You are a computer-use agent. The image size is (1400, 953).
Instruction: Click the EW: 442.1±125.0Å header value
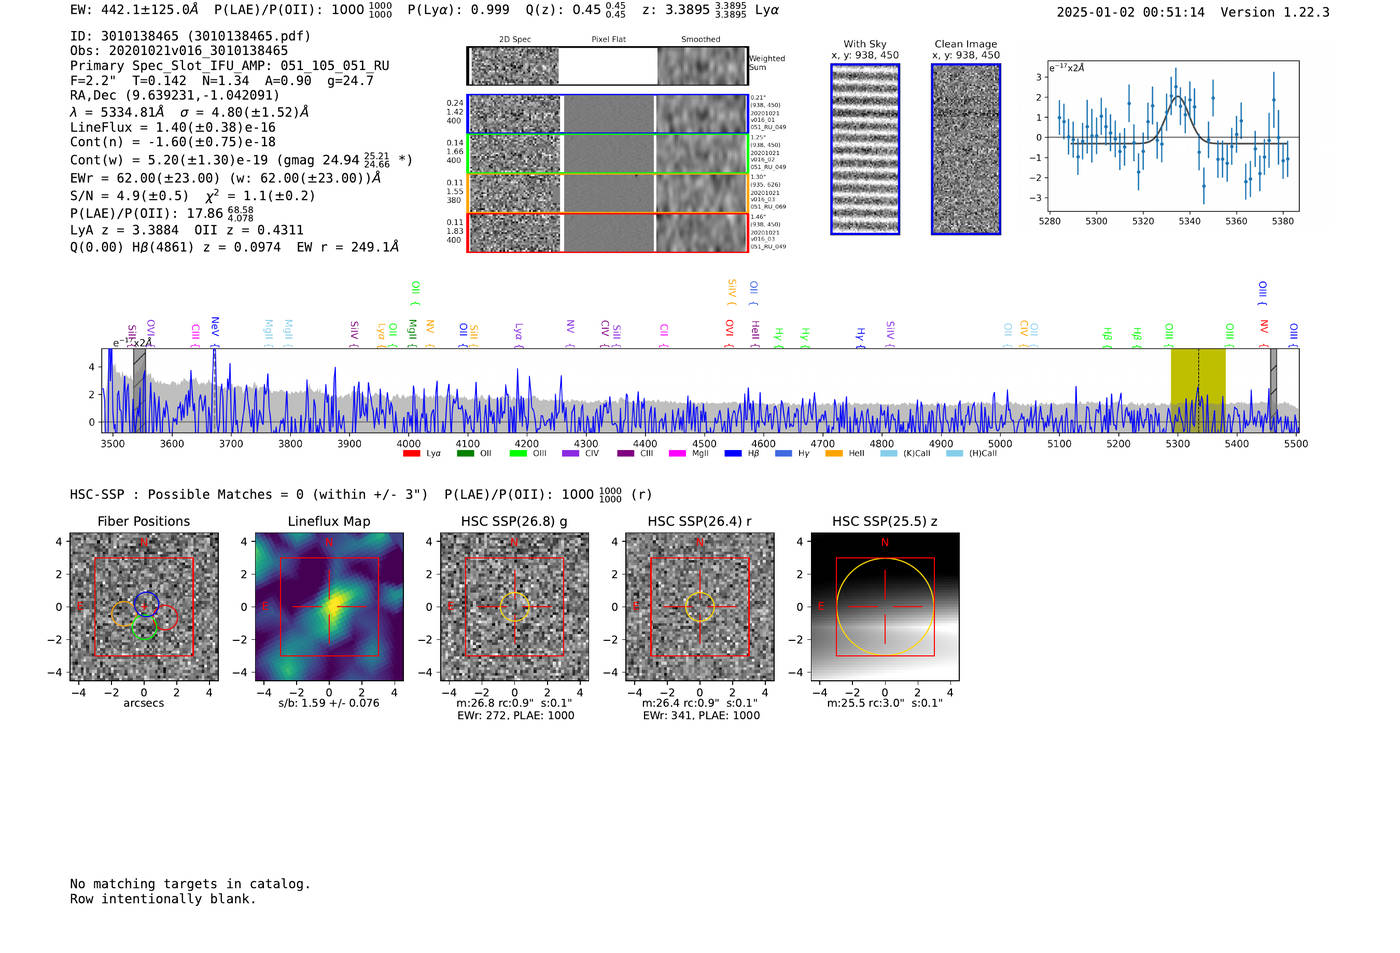click(134, 10)
